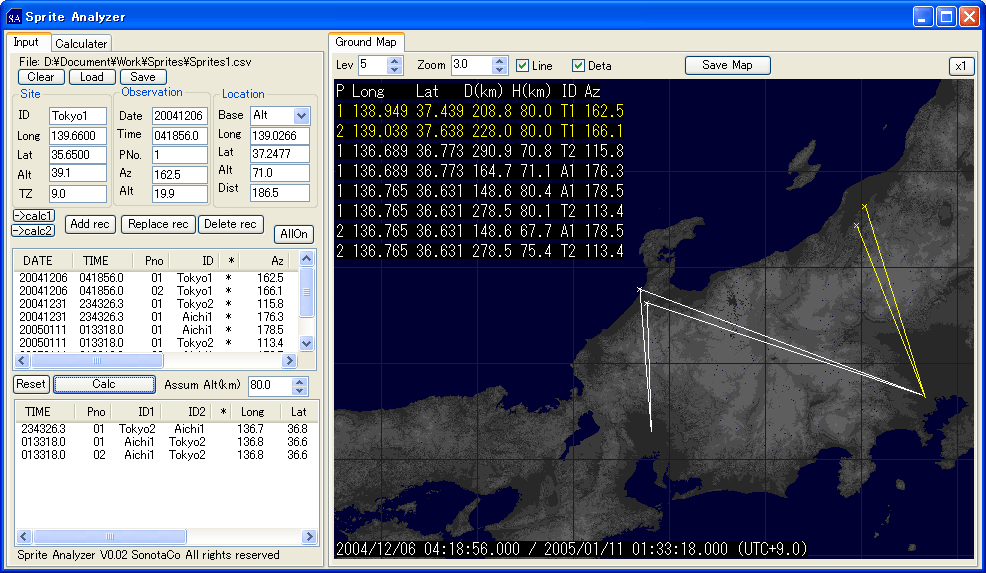Toggle the Line checkbox
The height and width of the screenshot is (573, 986).
pos(523,66)
